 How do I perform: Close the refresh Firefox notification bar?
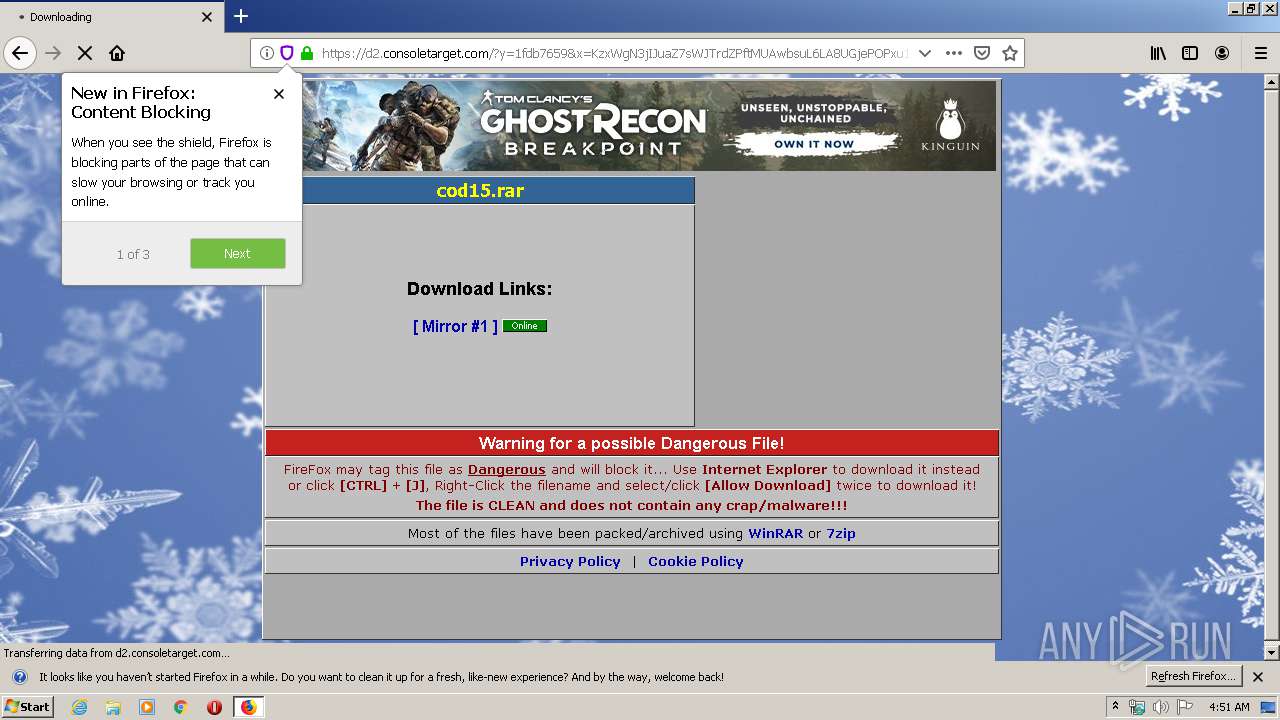1258,677
